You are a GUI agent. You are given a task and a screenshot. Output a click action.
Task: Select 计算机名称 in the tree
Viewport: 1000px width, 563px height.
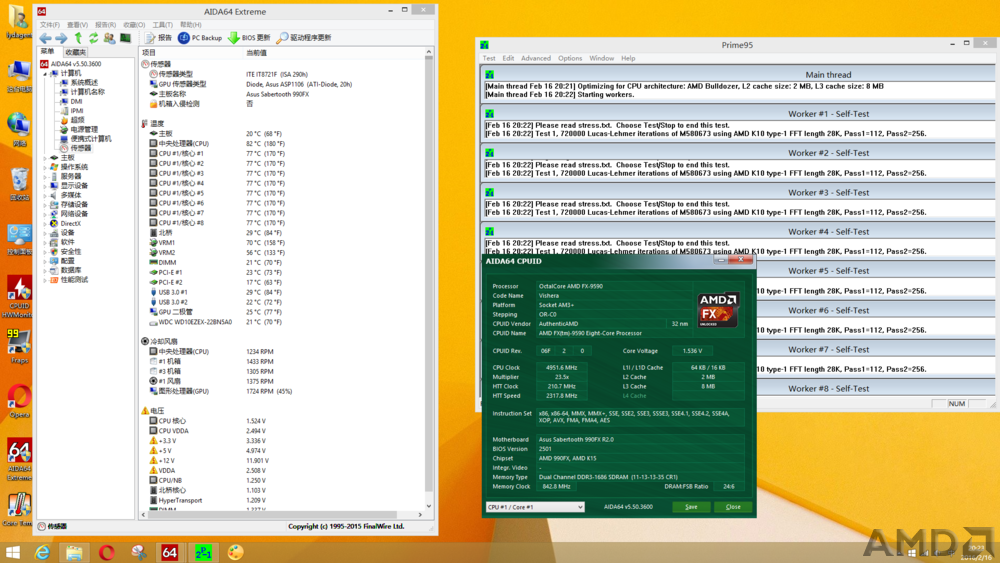(x=88, y=92)
